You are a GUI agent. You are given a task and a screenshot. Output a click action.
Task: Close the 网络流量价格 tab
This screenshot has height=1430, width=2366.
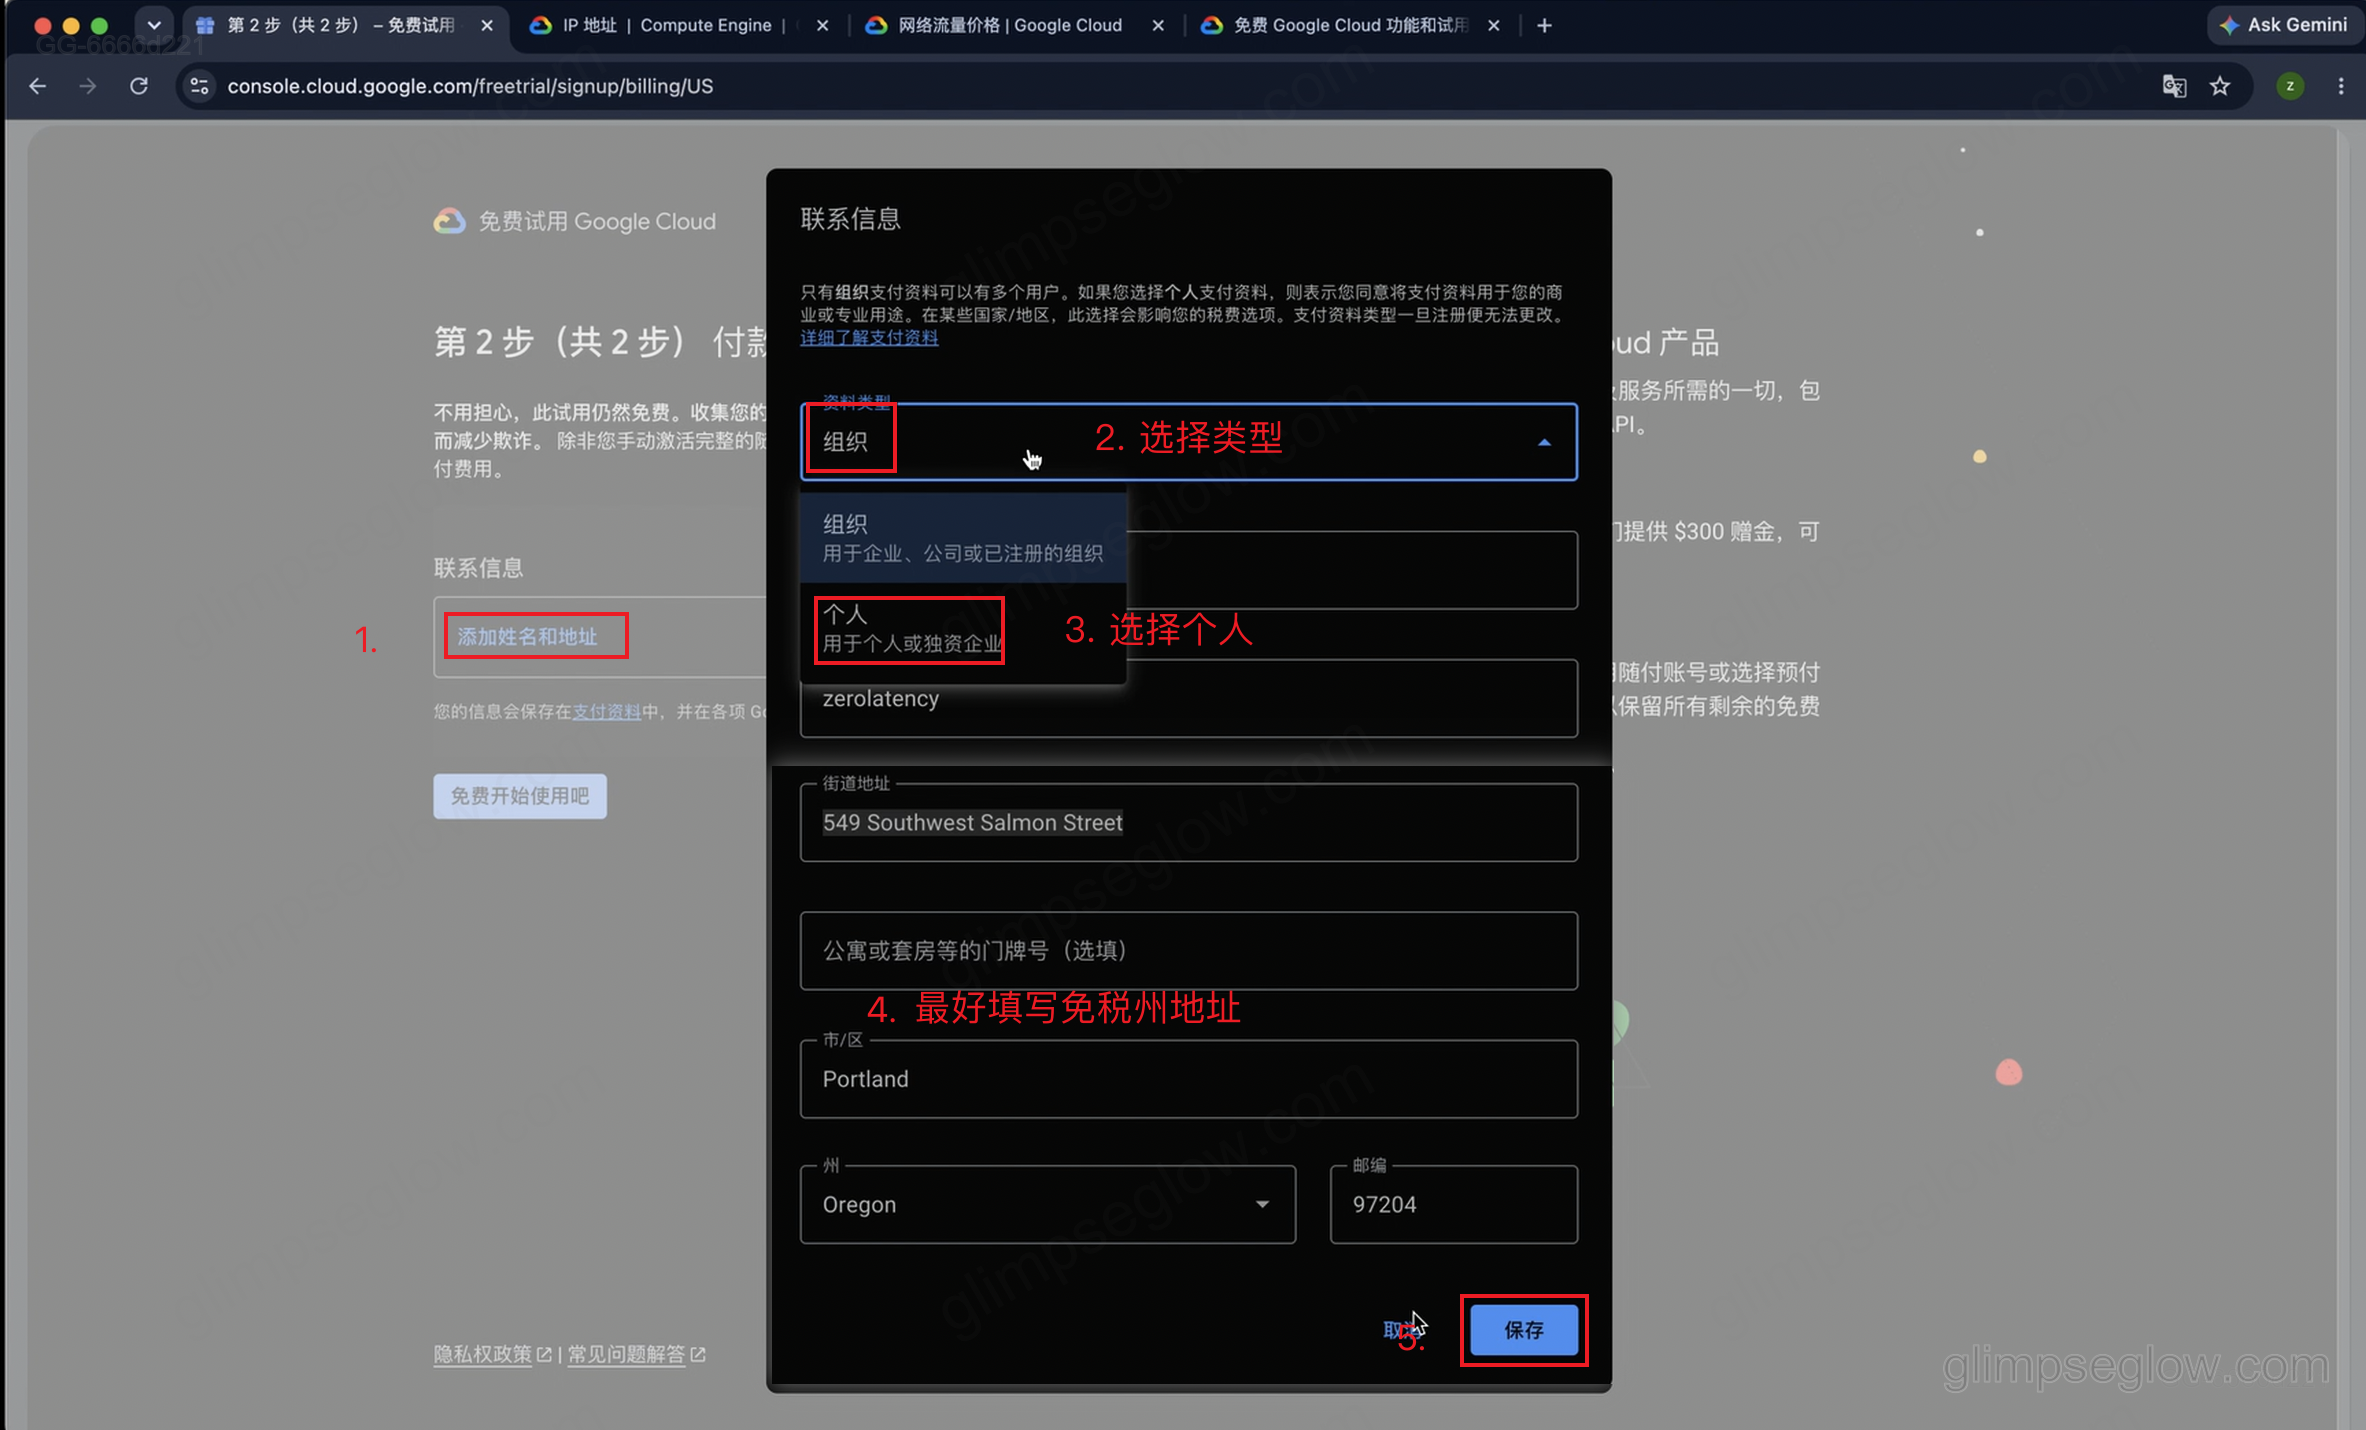(1158, 25)
